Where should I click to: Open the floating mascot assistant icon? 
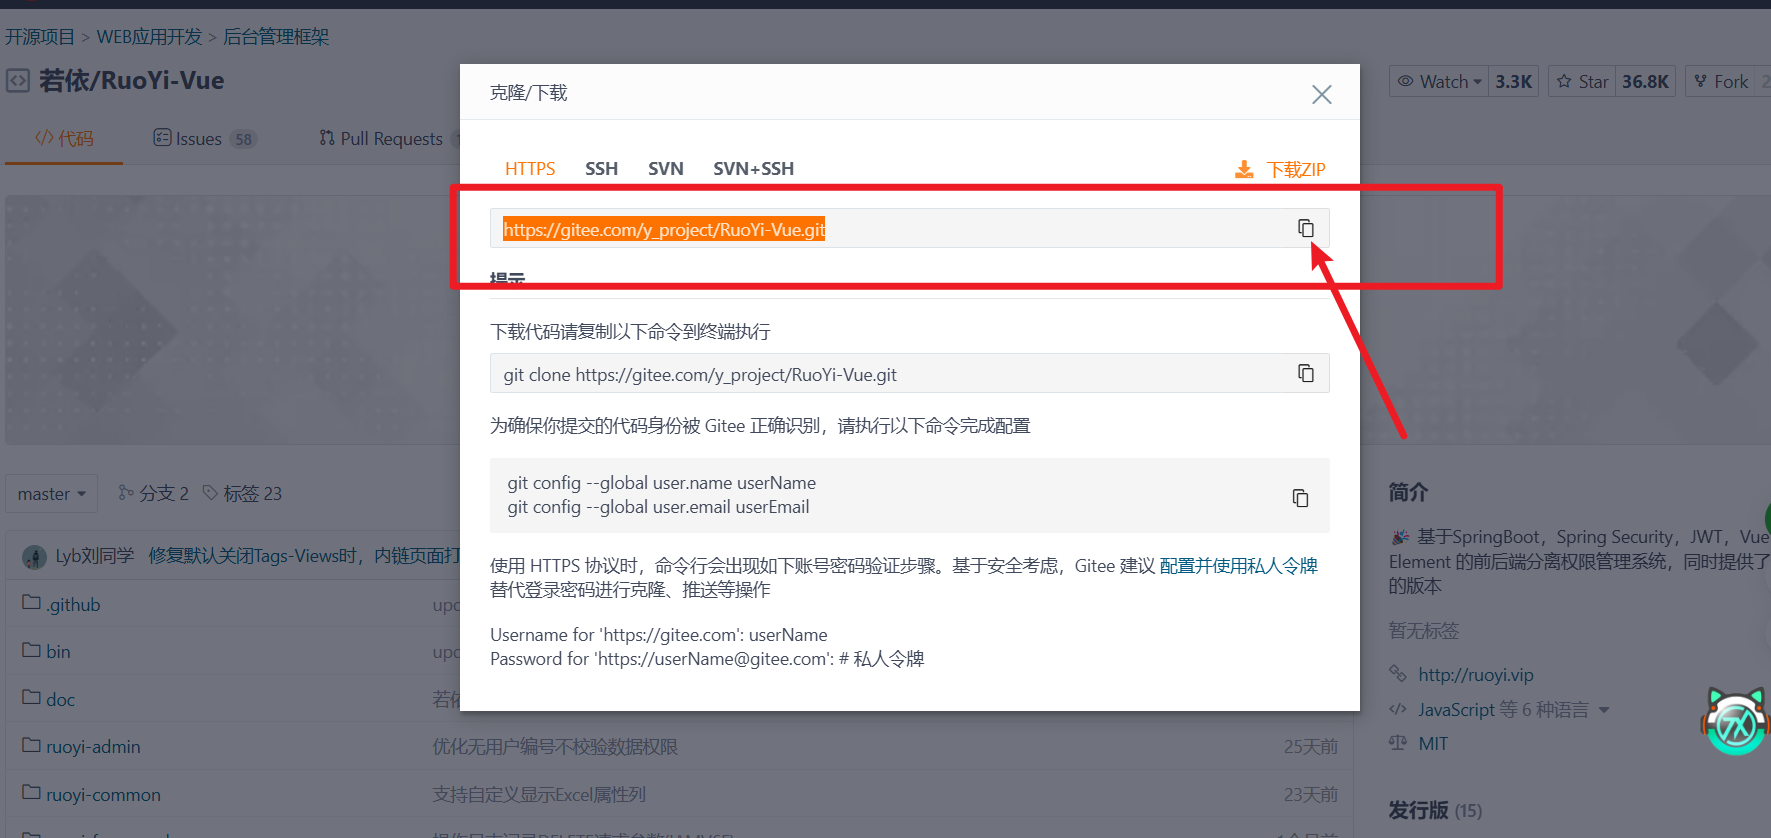(x=1735, y=721)
